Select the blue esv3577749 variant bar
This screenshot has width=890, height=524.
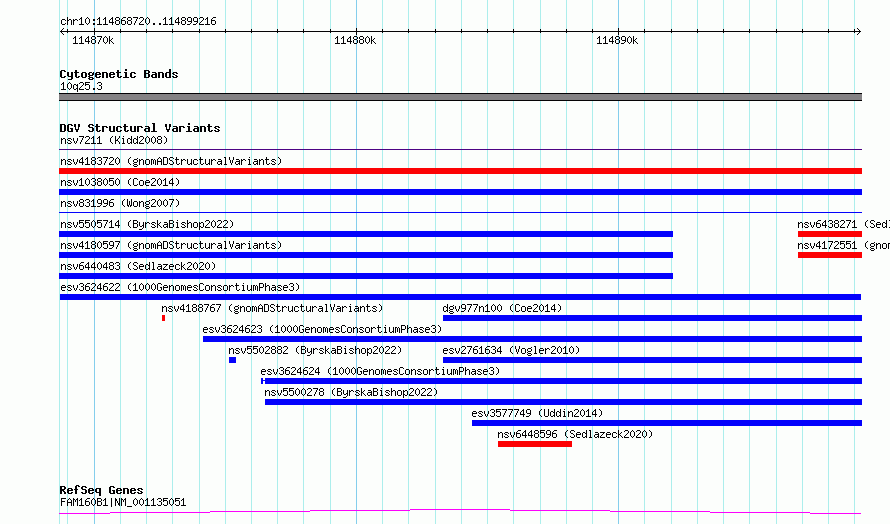pyautogui.click(x=667, y=423)
